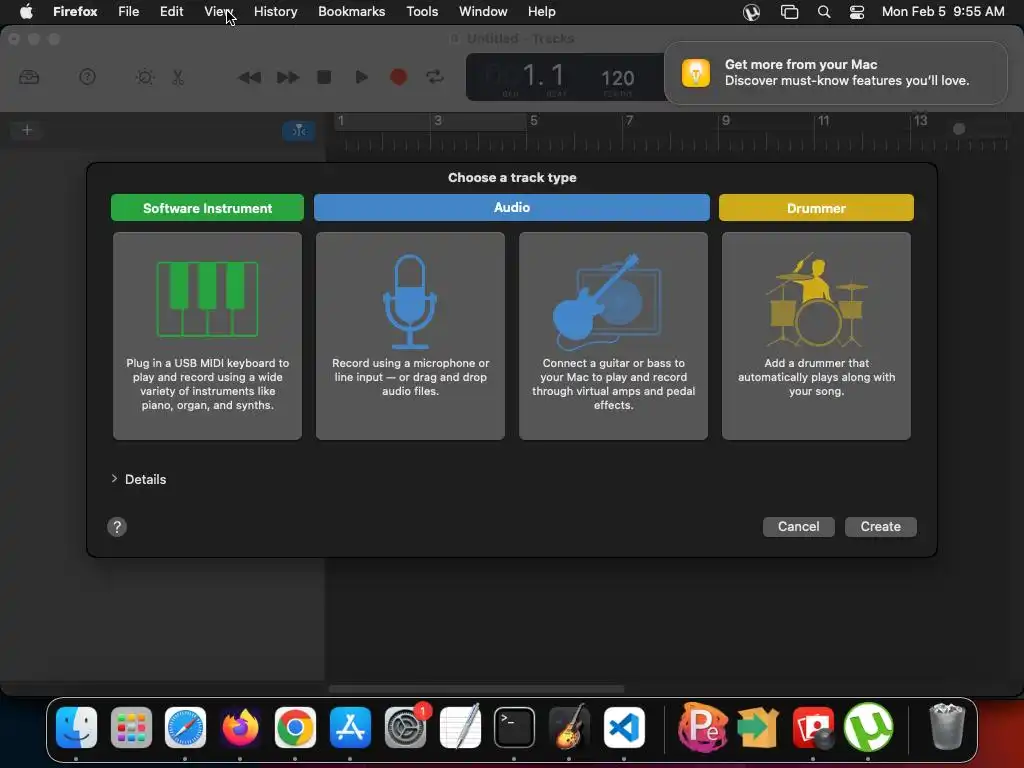Open Spotlight search in menu bar

[824, 12]
